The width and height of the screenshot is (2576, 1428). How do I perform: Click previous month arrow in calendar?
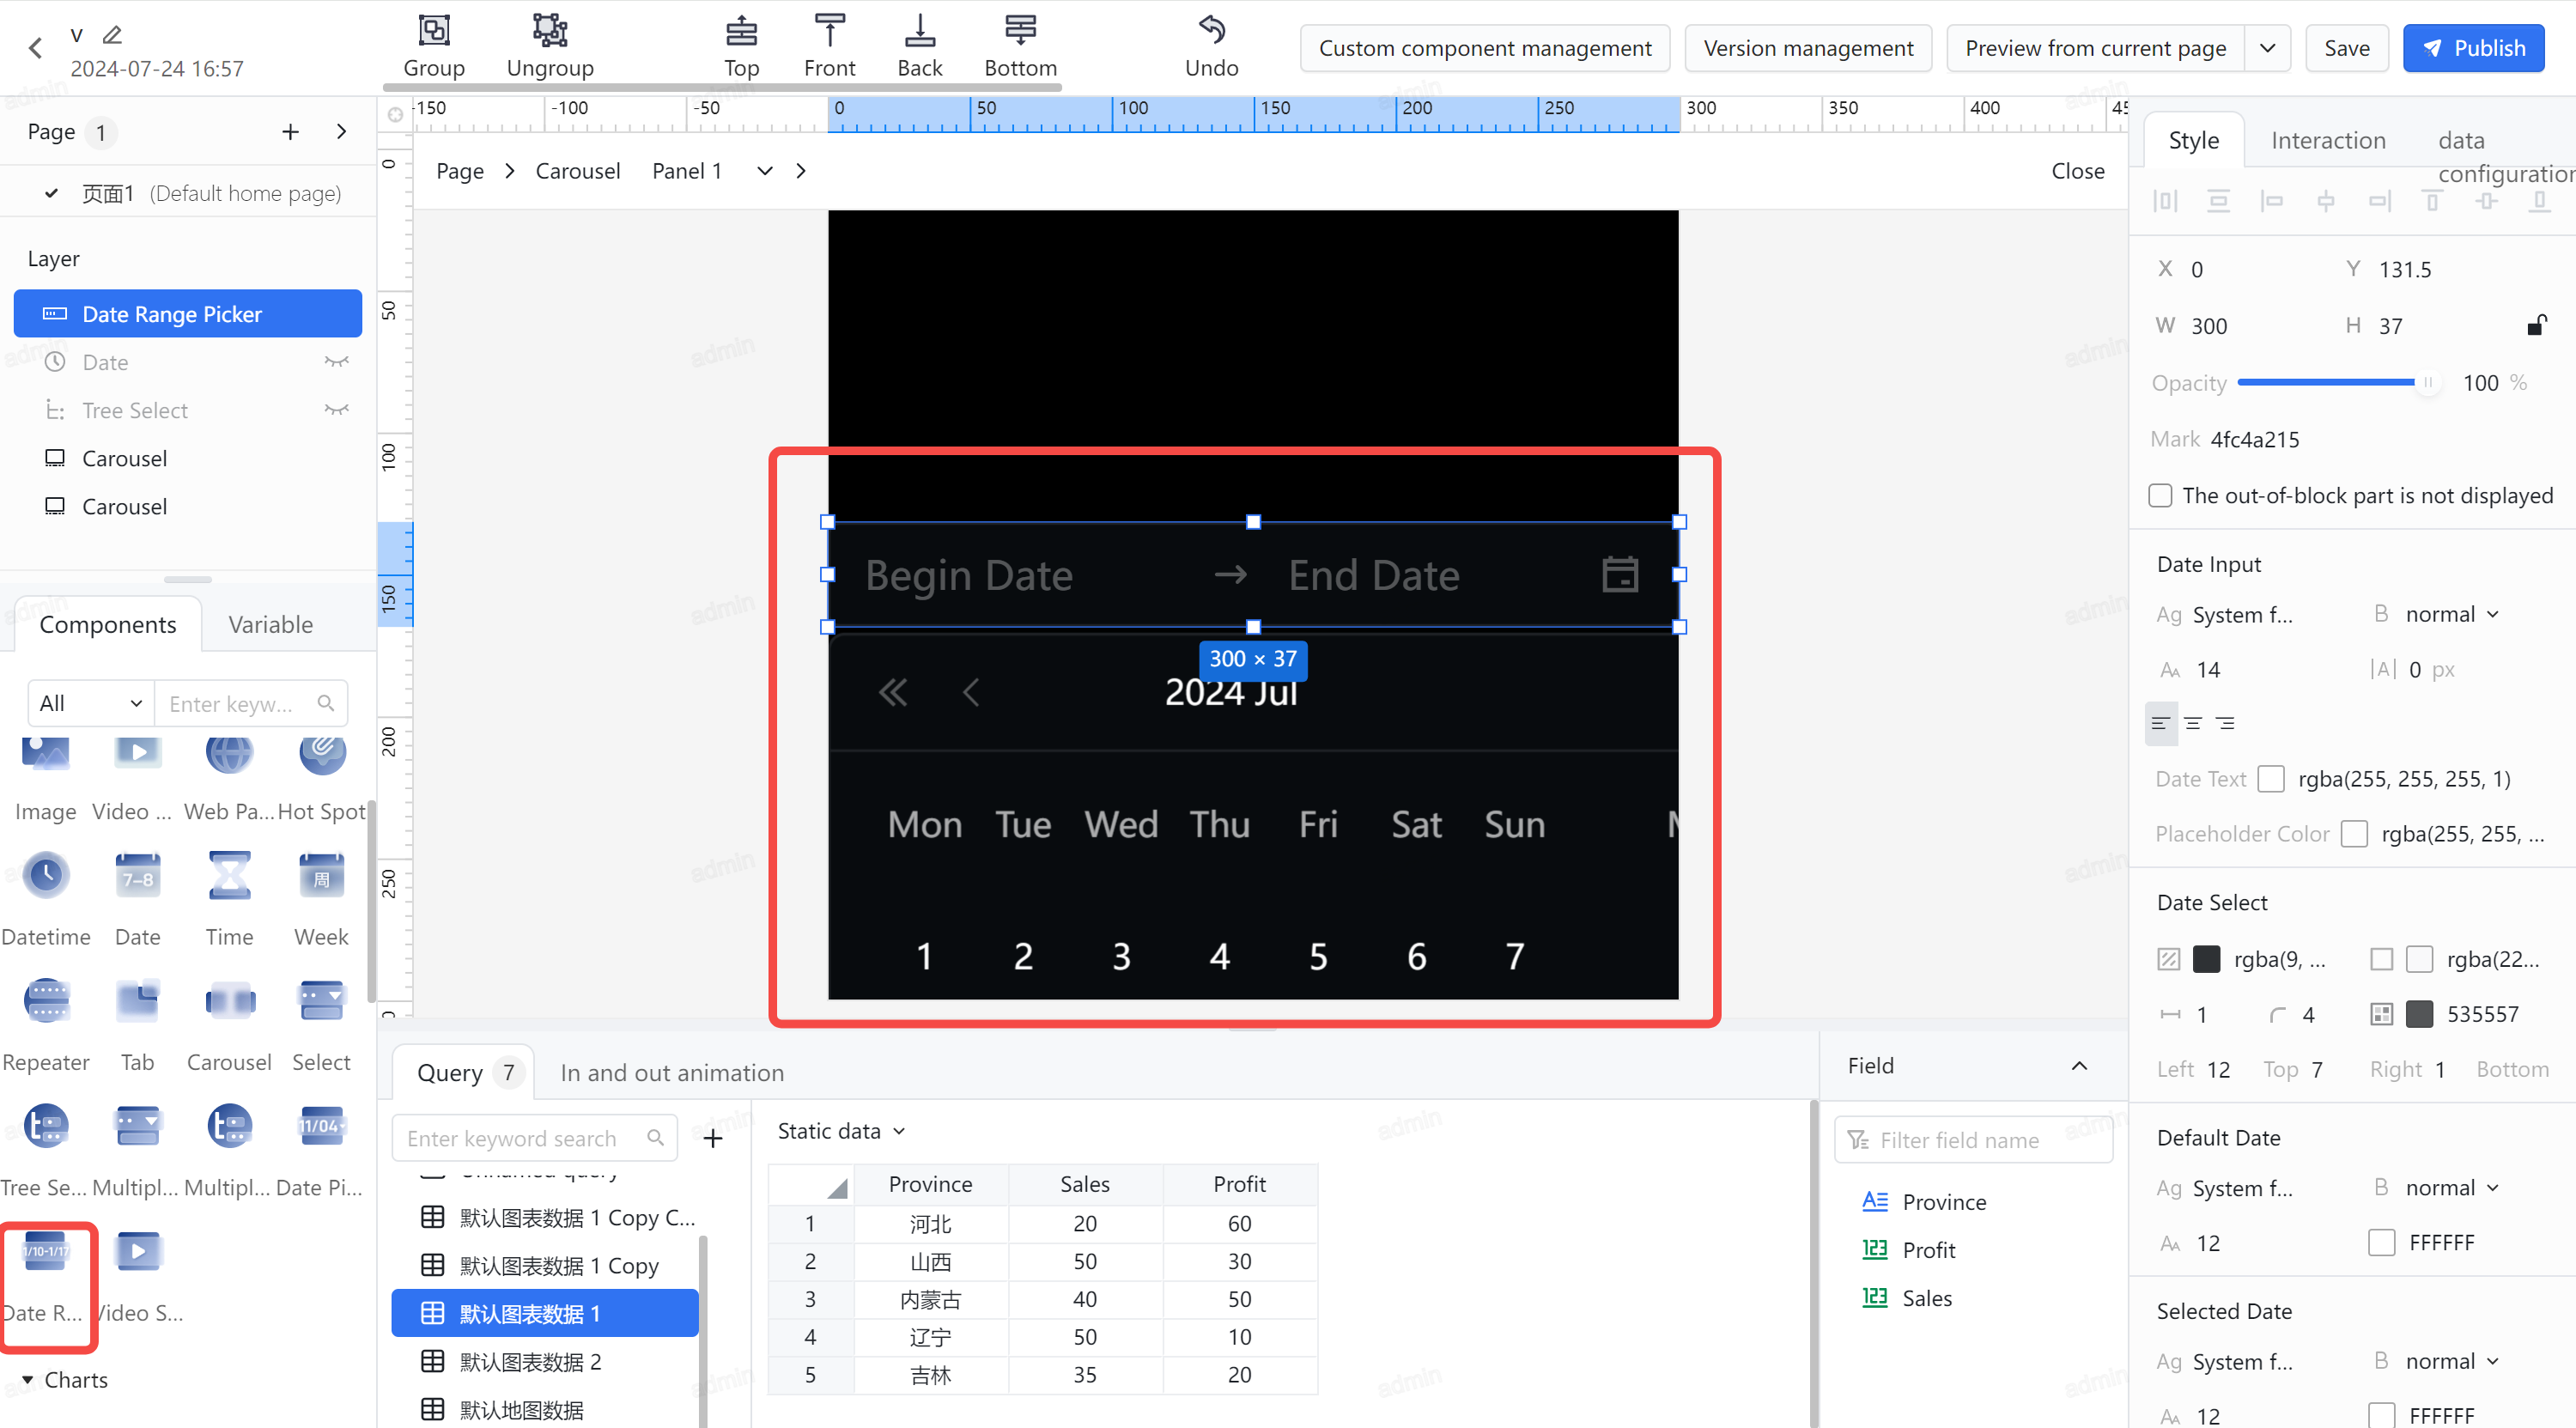(x=970, y=692)
